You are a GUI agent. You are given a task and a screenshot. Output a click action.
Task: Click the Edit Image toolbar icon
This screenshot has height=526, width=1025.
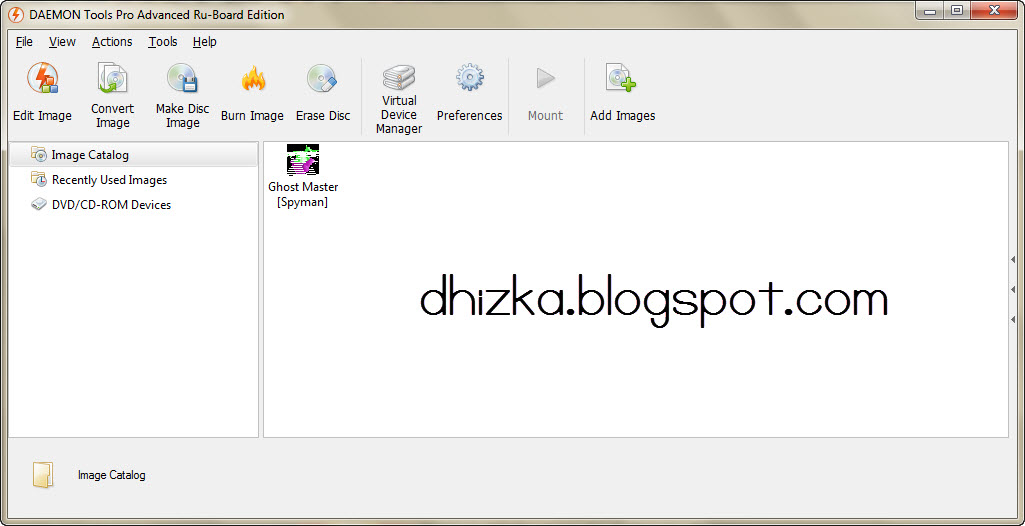pyautogui.click(x=42, y=78)
